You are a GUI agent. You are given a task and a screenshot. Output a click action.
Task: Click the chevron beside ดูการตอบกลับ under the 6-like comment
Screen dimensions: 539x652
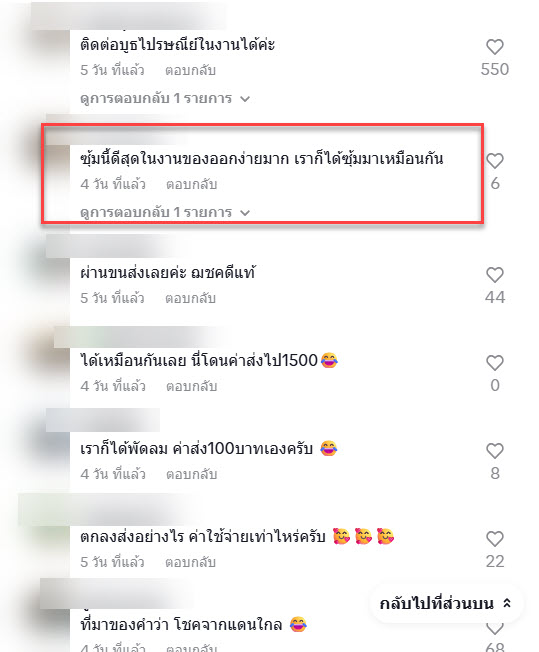click(245, 213)
